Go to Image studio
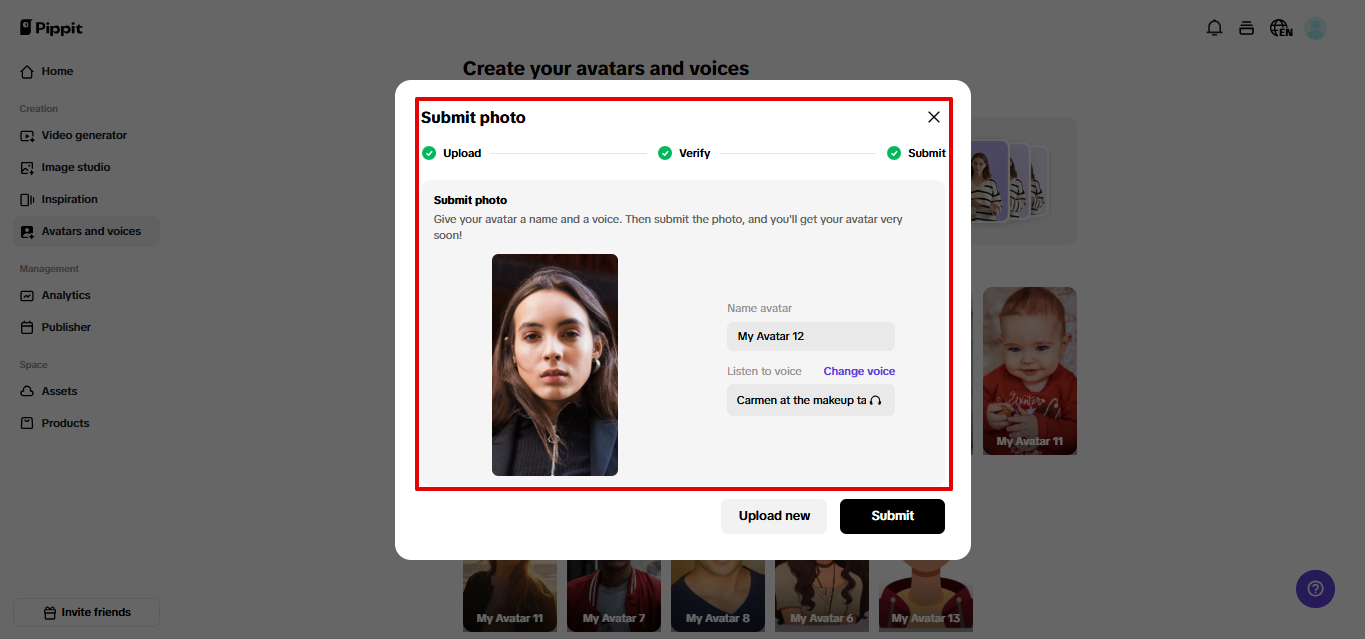 [76, 167]
